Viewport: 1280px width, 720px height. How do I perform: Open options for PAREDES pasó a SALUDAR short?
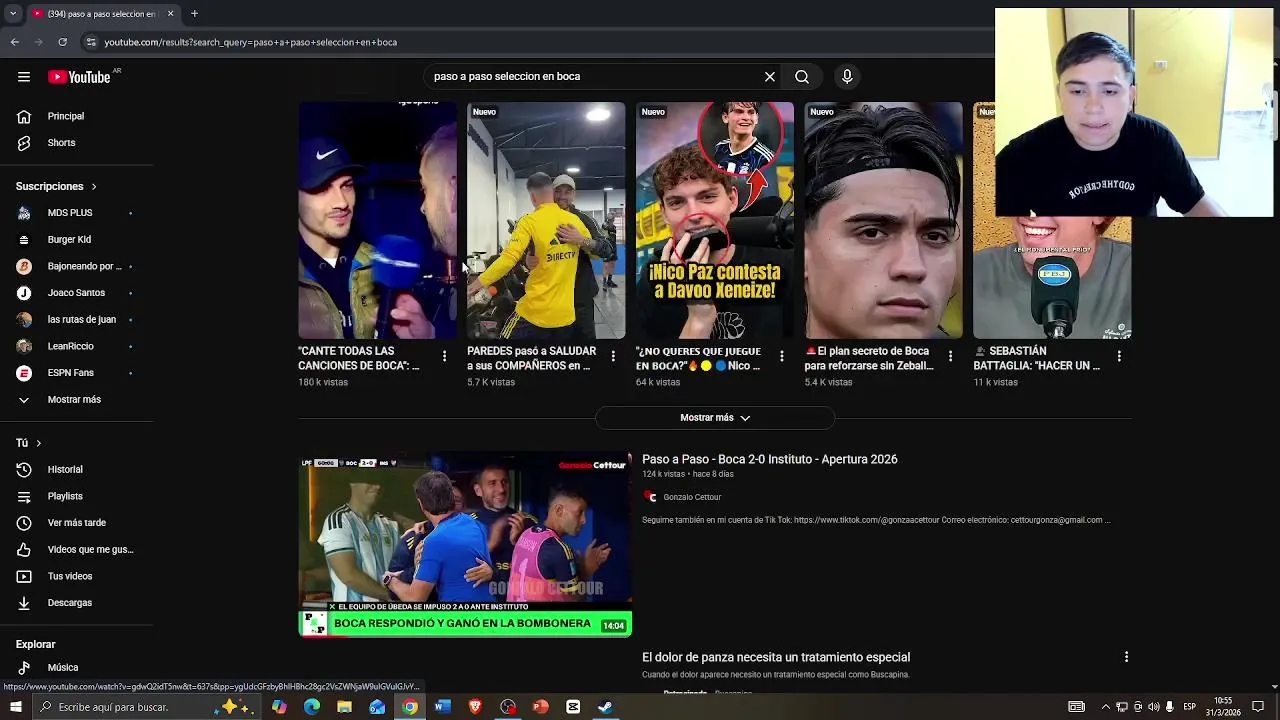pyautogui.click(x=613, y=356)
